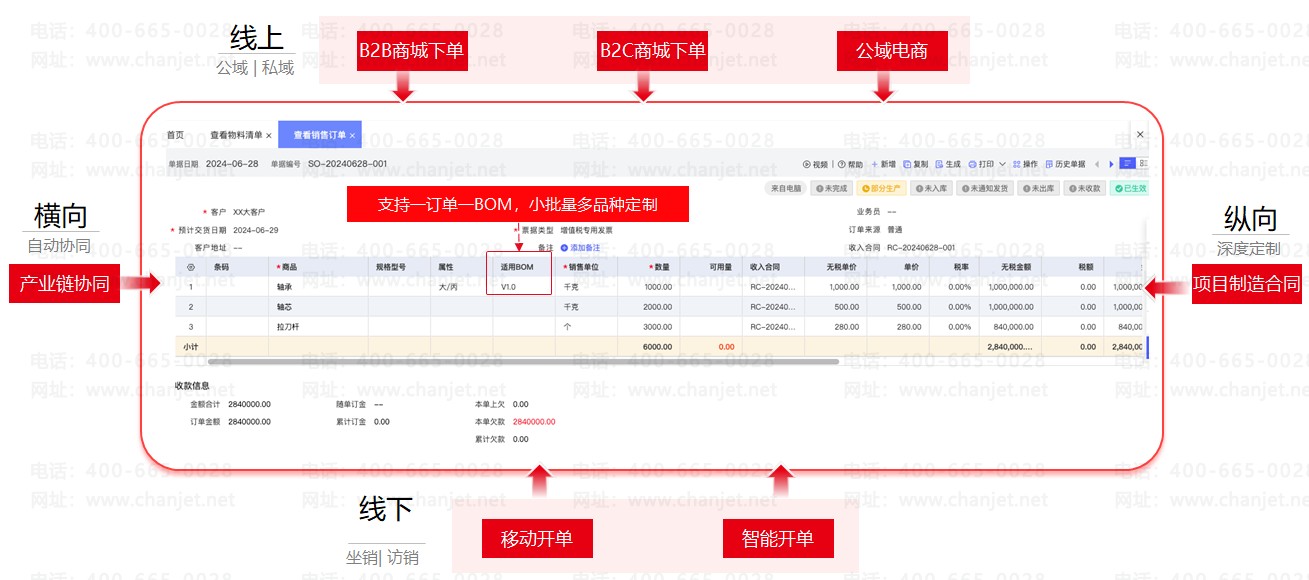The width and height of the screenshot is (1309, 580).
Task: Open 历史单据 history documents
Action: pyautogui.click(x=1065, y=164)
